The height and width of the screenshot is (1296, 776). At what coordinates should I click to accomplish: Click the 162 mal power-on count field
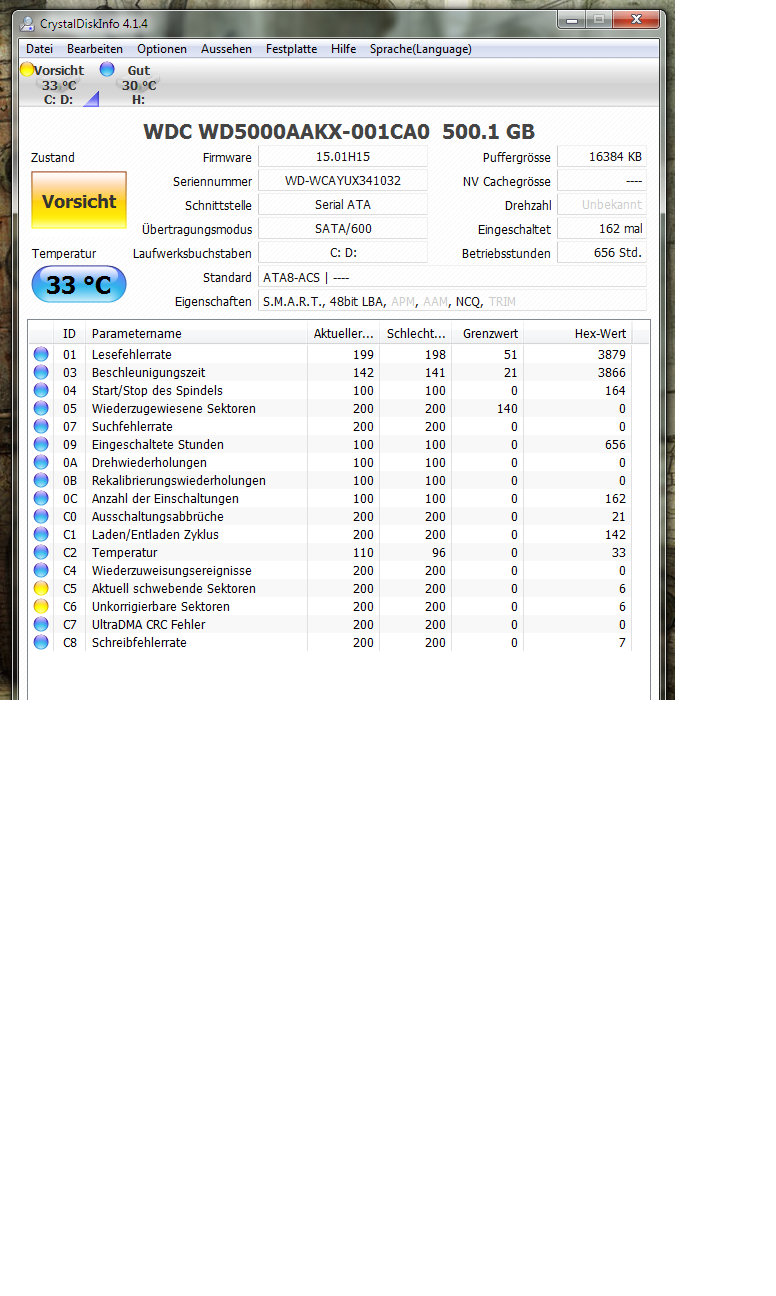(602, 229)
